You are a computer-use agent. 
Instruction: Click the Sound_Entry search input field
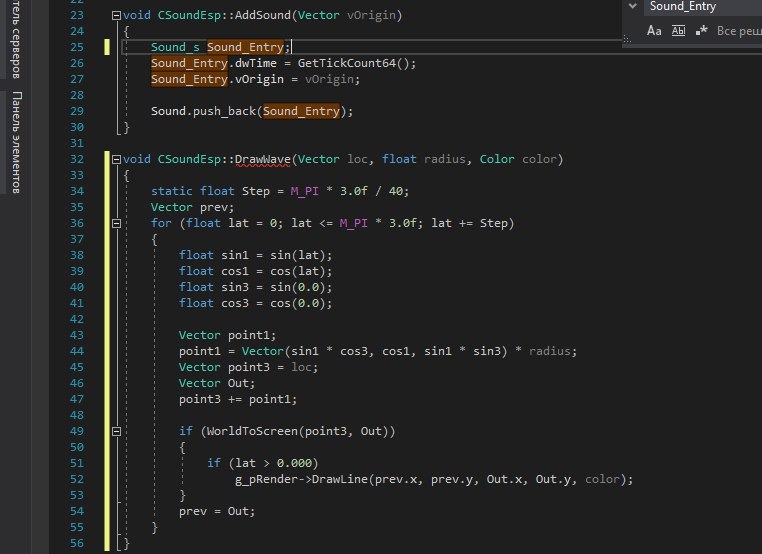coord(700,7)
